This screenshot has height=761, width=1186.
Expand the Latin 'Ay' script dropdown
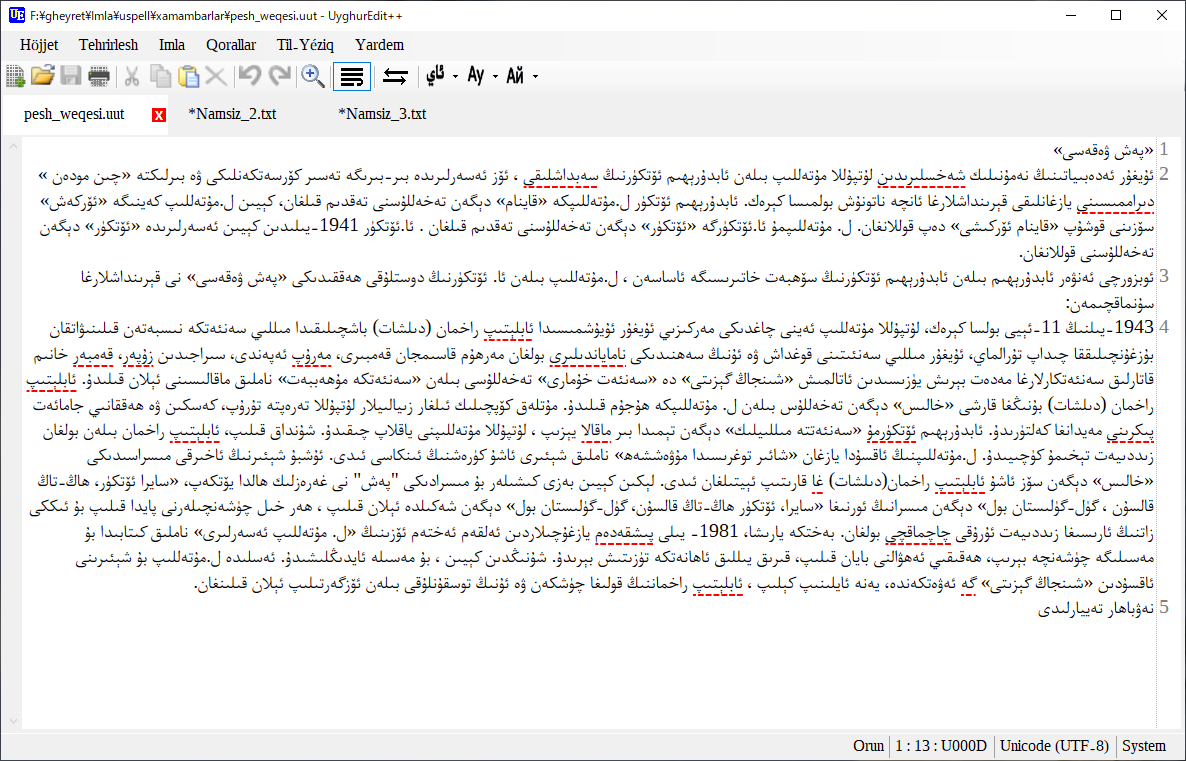(x=495, y=76)
